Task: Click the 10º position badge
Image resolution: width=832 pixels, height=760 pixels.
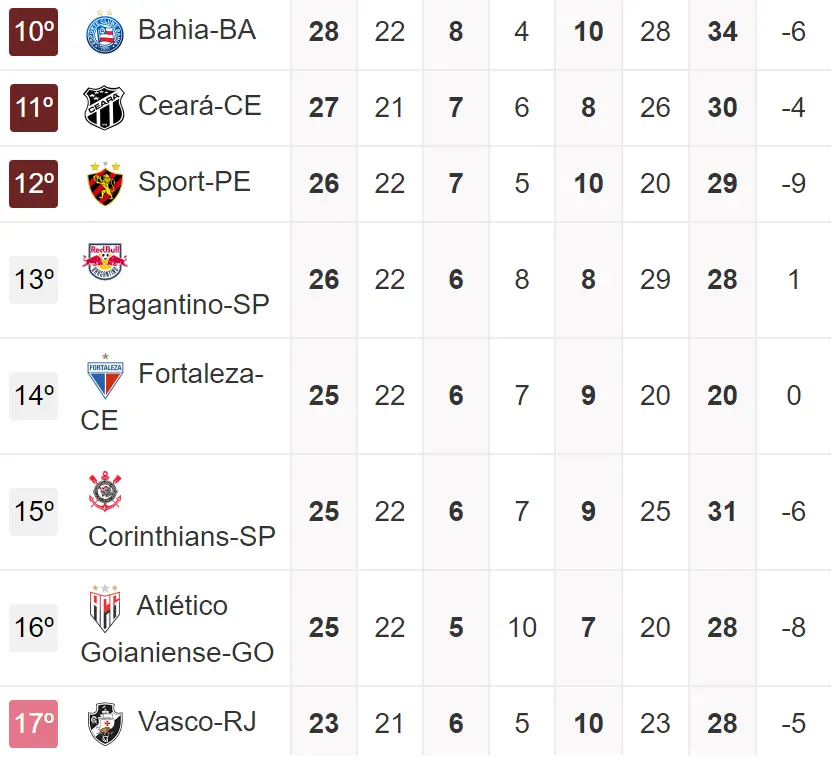Action: point(34,31)
